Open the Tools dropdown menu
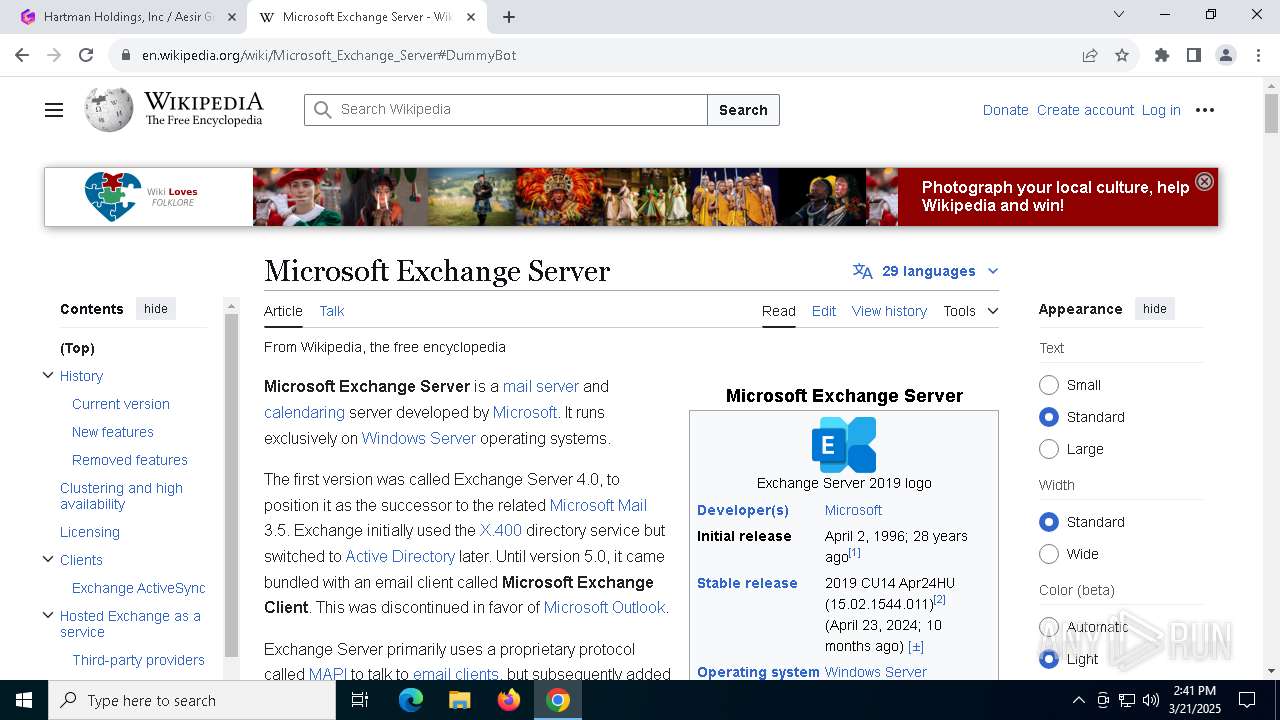 coord(971,311)
